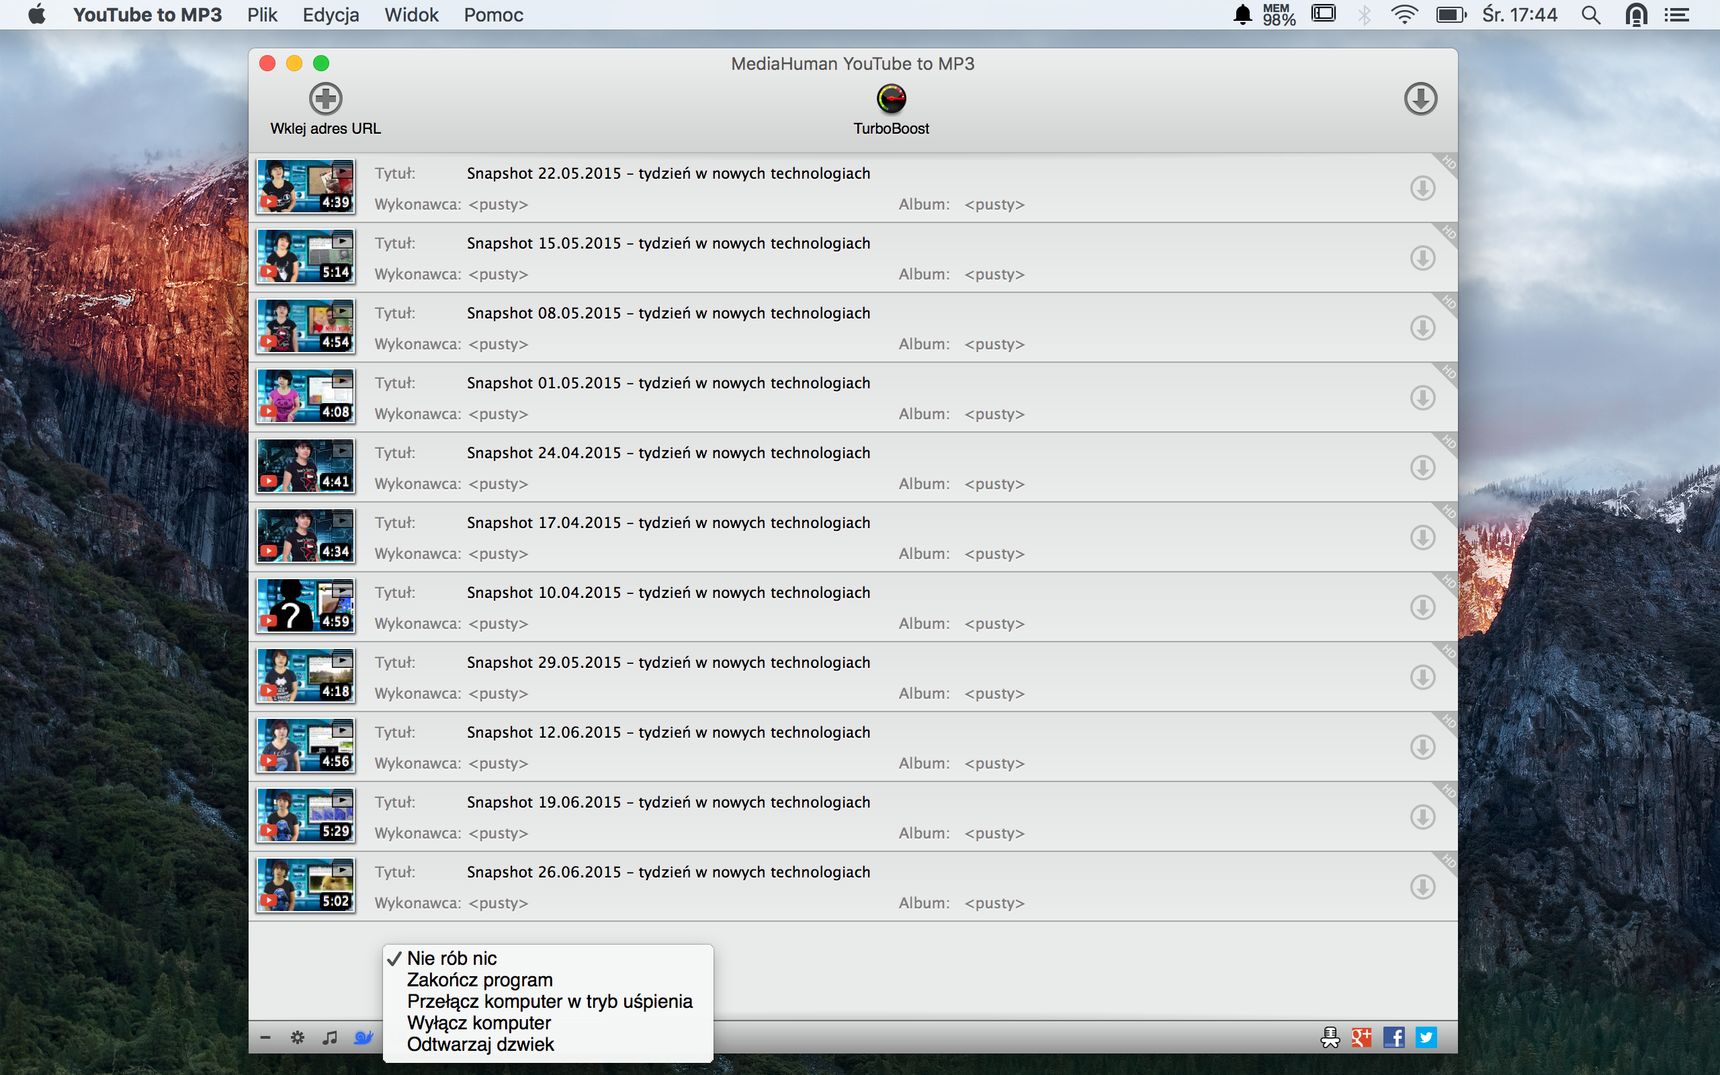1720x1075 pixels.
Task: Open the Widok menu
Action: click(x=412, y=15)
